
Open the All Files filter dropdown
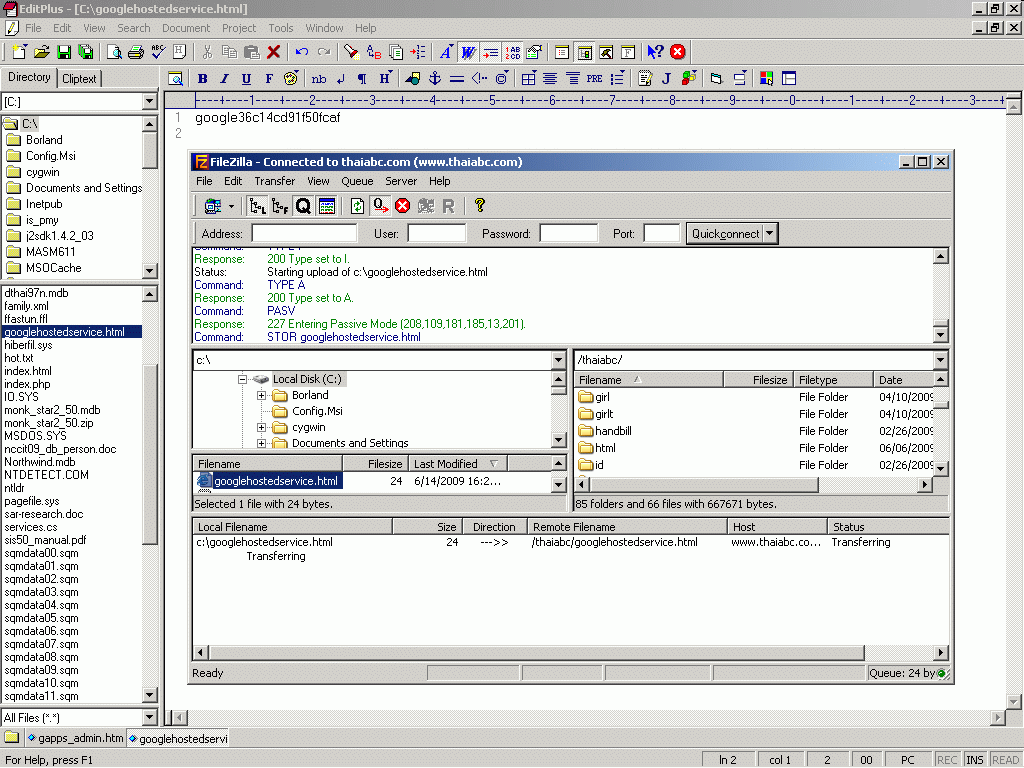tap(149, 717)
